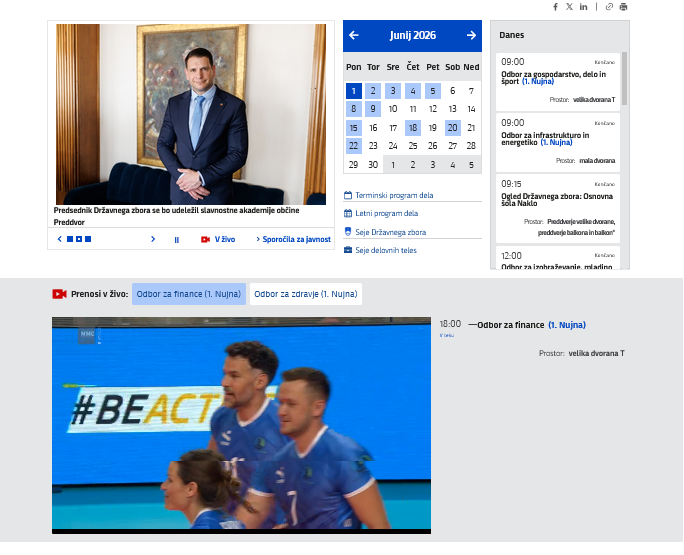
Task: Click the Seje Državnega zbora crest icon
Action: 348,231
